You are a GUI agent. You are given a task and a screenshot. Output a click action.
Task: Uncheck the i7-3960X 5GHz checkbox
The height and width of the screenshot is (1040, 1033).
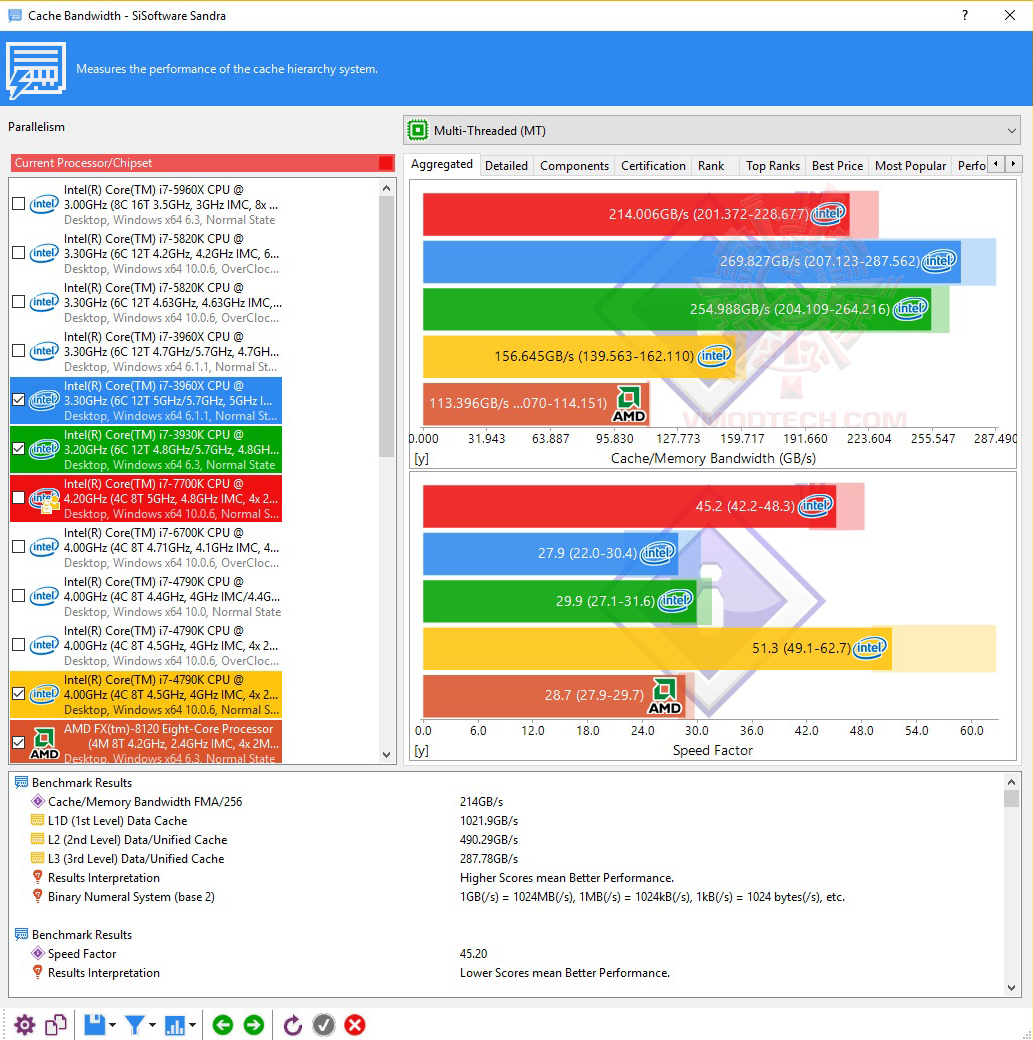pyautogui.click(x=19, y=400)
